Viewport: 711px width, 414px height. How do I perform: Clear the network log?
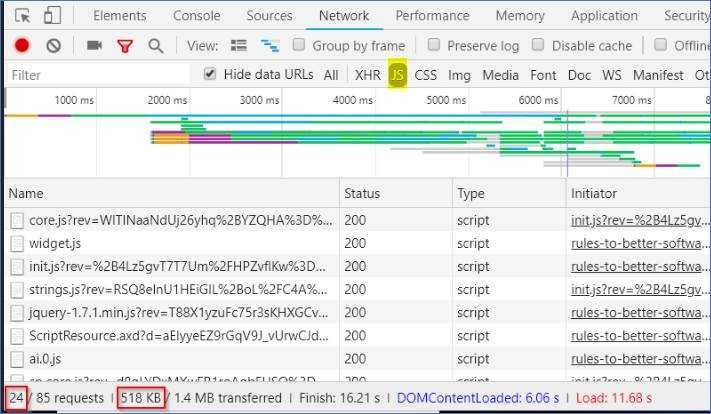tap(53, 46)
